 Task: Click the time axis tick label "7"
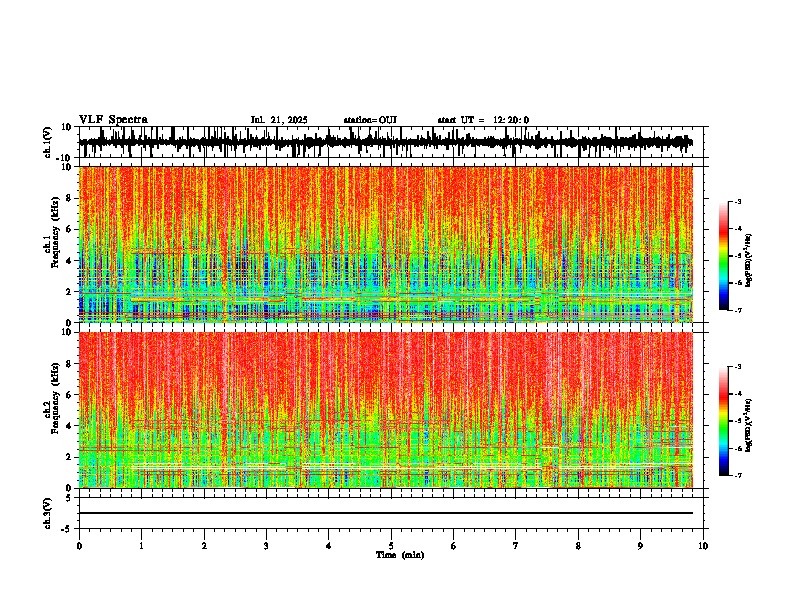point(516,546)
